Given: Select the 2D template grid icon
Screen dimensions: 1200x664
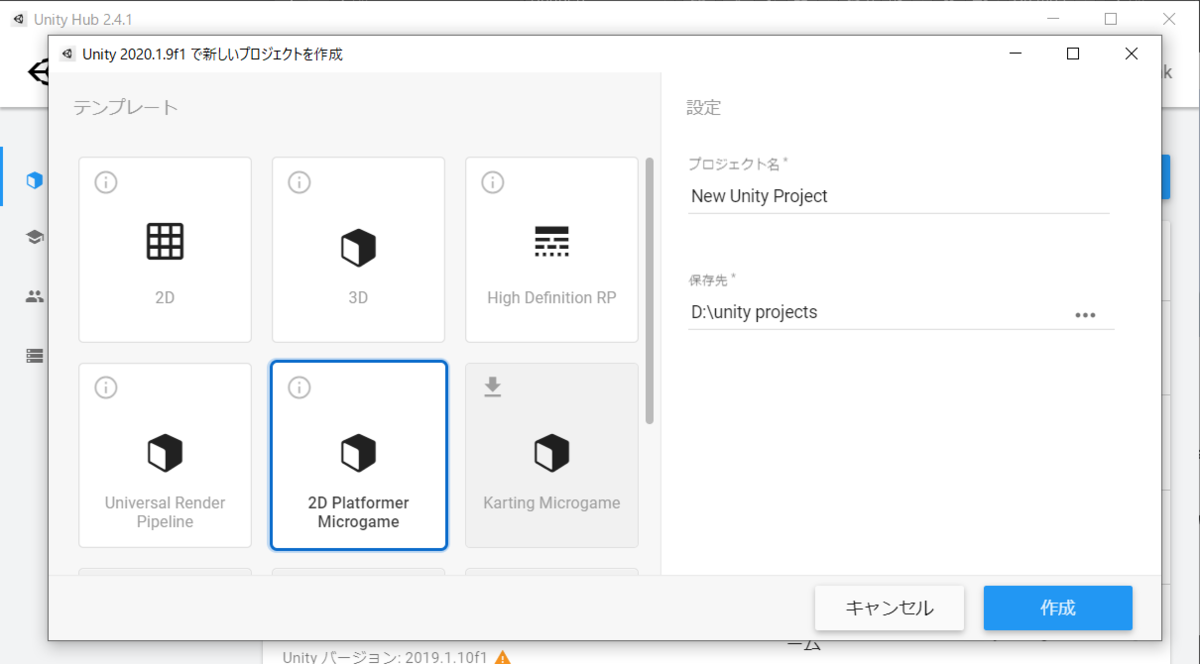Looking at the screenshot, I should [165, 242].
